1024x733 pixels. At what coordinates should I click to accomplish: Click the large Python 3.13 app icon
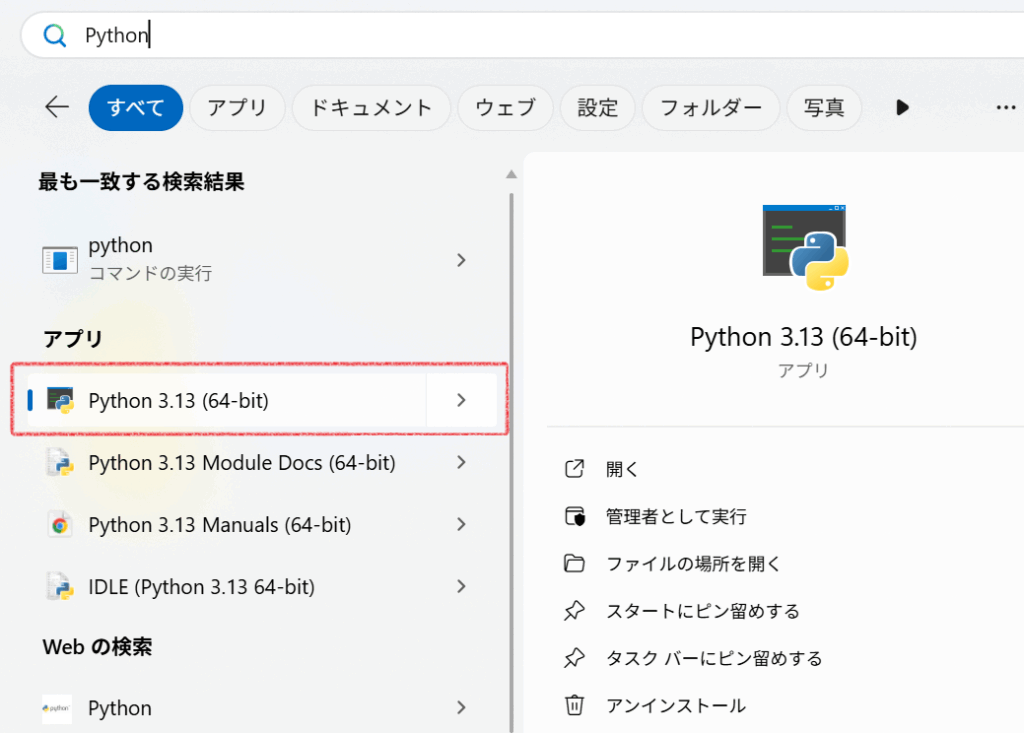click(x=805, y=247)
